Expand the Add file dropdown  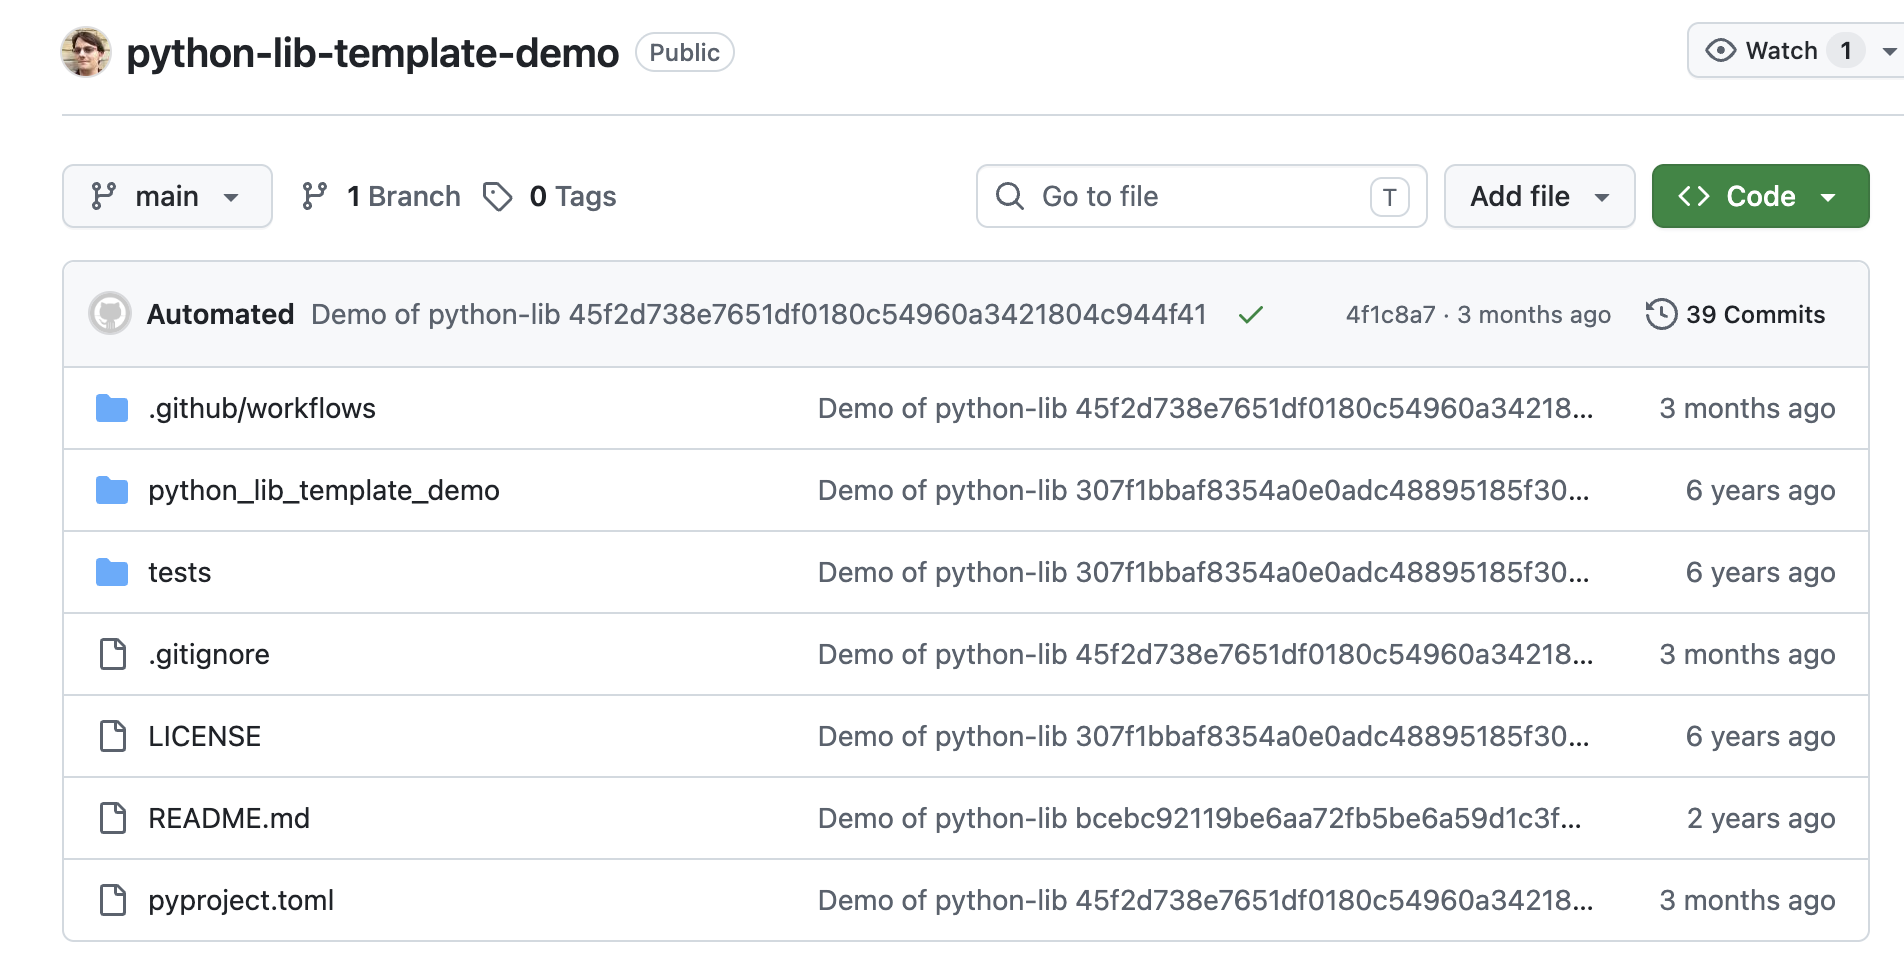tap(1538, 196)
